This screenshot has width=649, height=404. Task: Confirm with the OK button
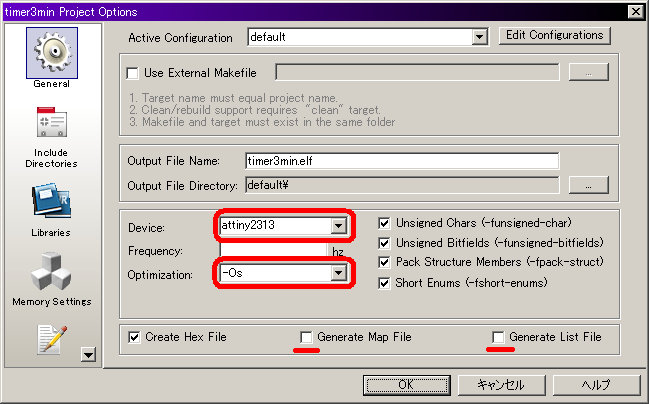pos(406,385)
